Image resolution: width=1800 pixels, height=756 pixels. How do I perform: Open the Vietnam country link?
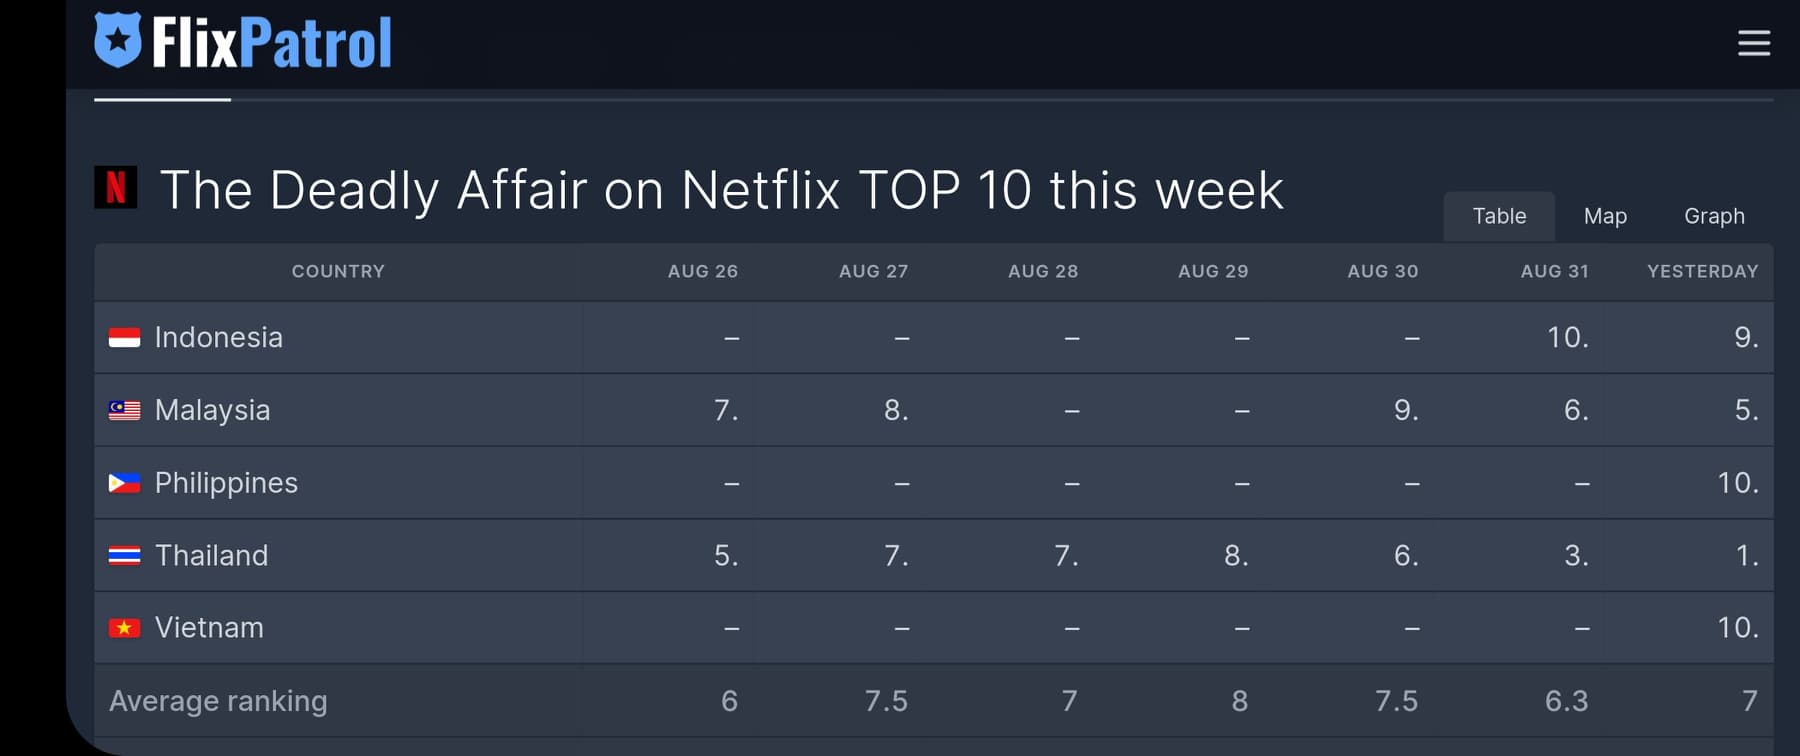pos(210,627)
